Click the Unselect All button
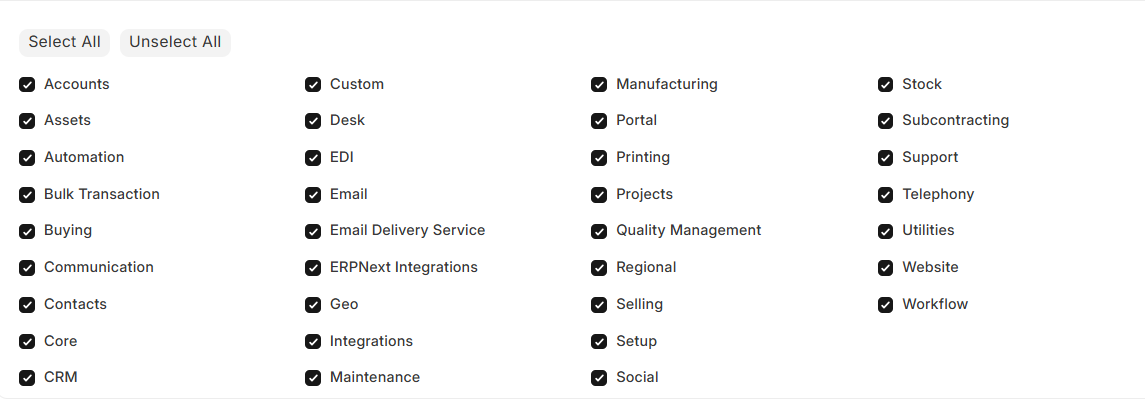The width and height of the screenshot is (1145, 405). [175, 42]
